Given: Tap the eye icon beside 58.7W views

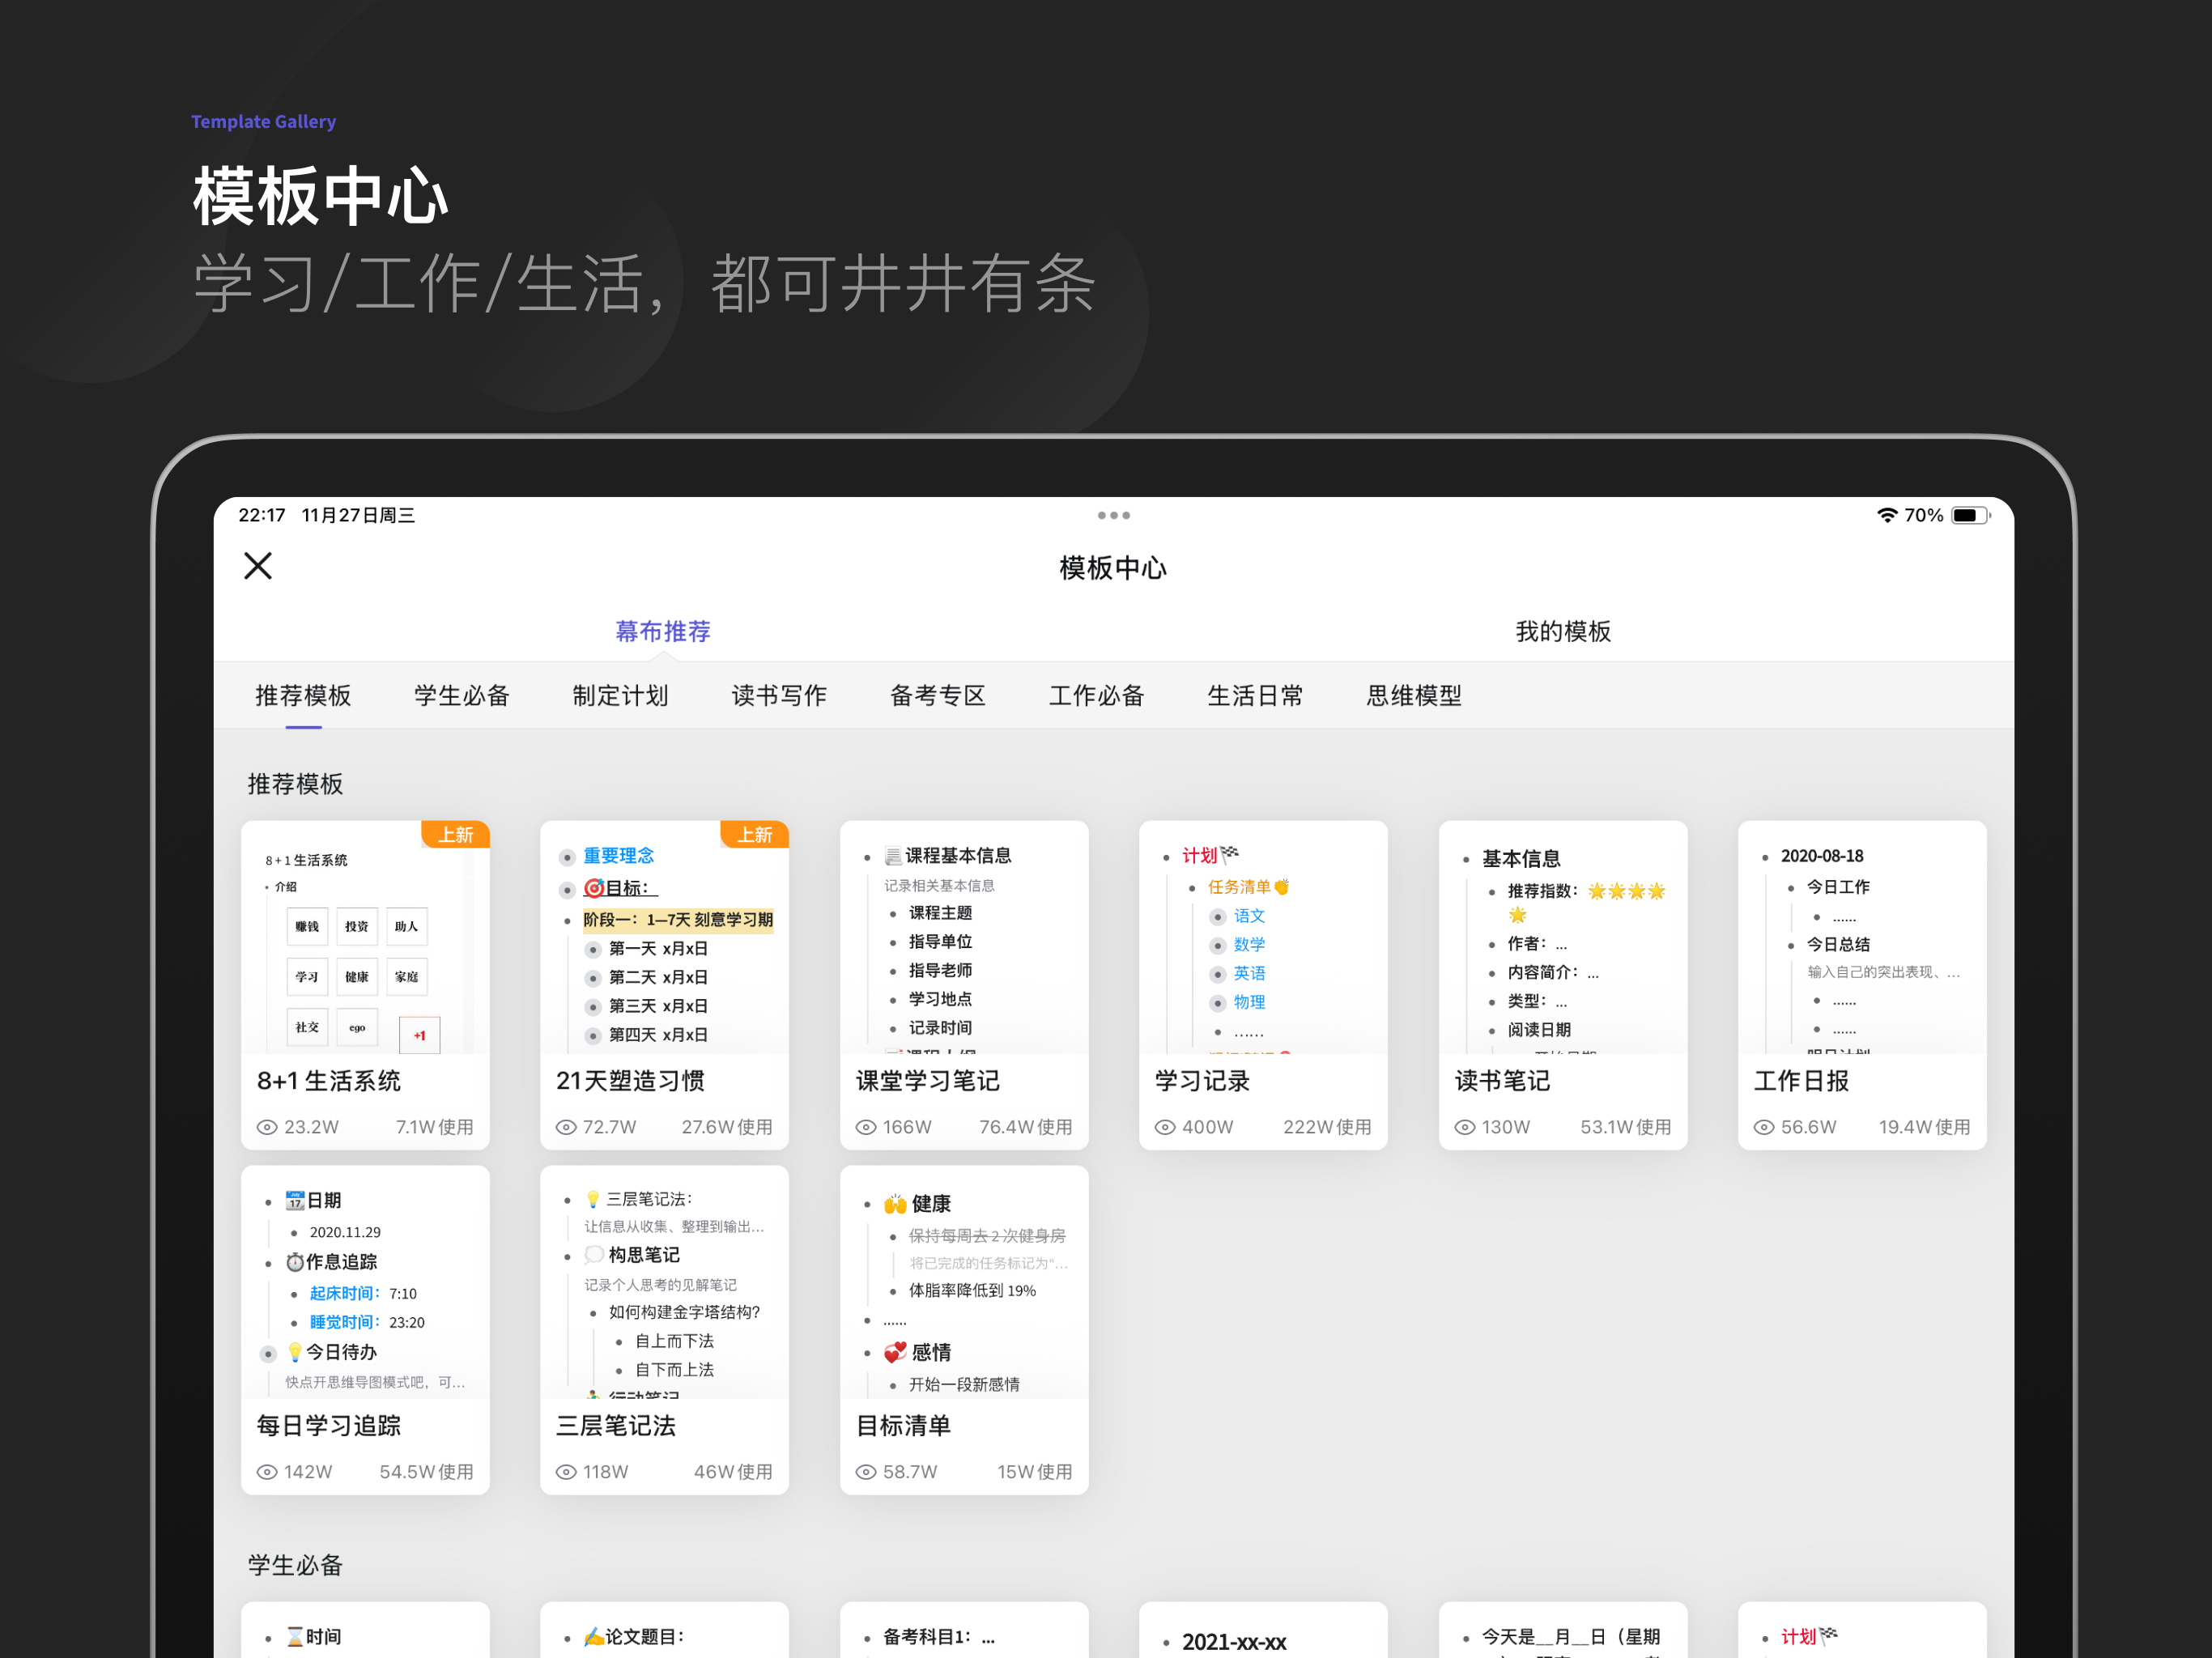Looking at the screenshot, I should click(x=866, y=1472).
